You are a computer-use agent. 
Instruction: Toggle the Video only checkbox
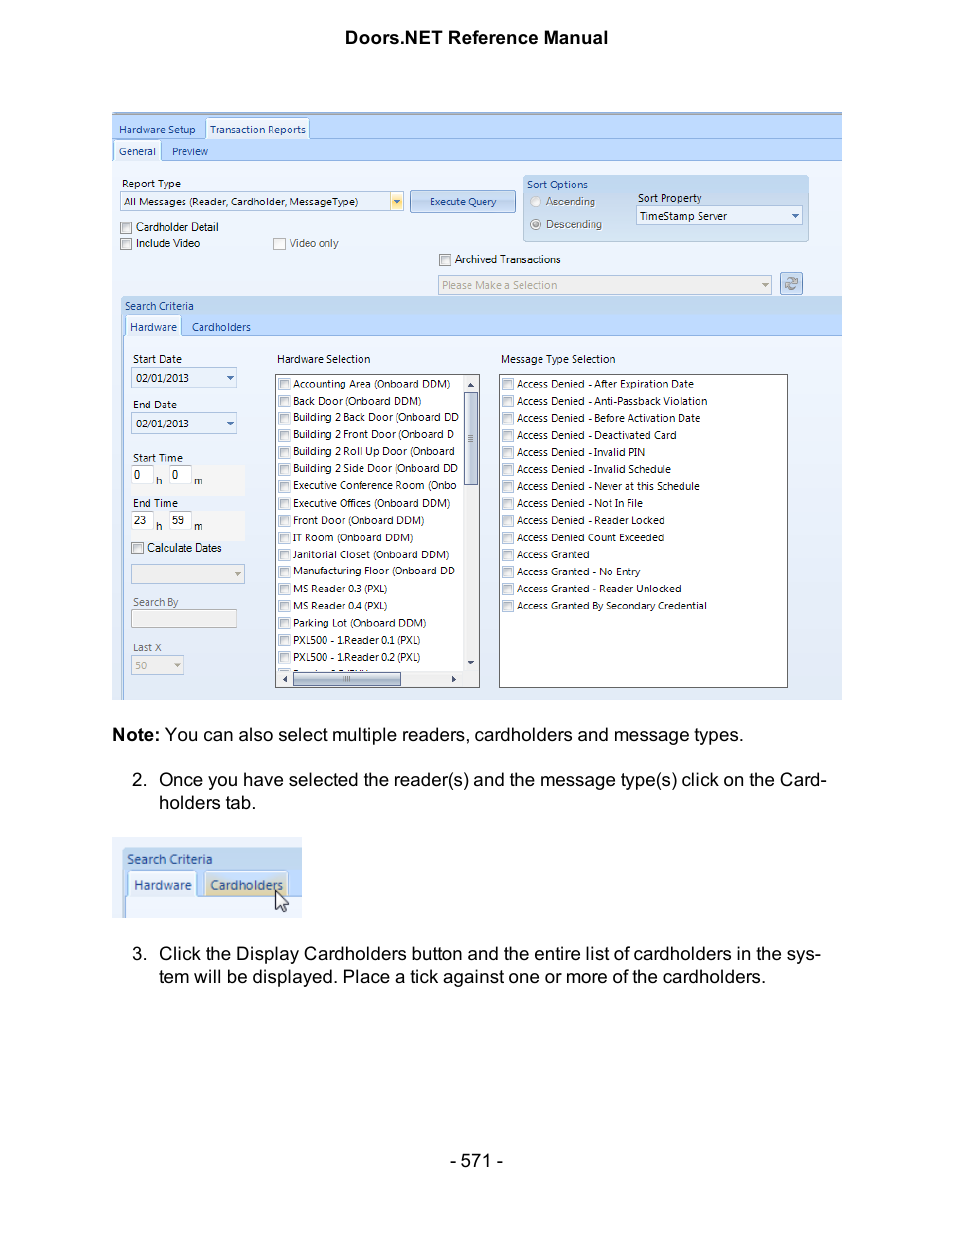click(x=280, y=244)
